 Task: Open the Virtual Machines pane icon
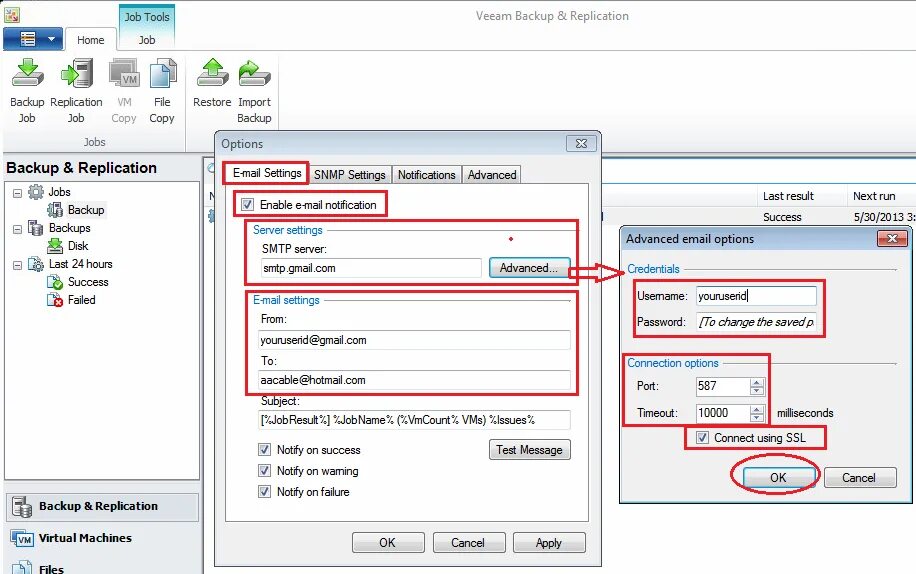point(22,538)
